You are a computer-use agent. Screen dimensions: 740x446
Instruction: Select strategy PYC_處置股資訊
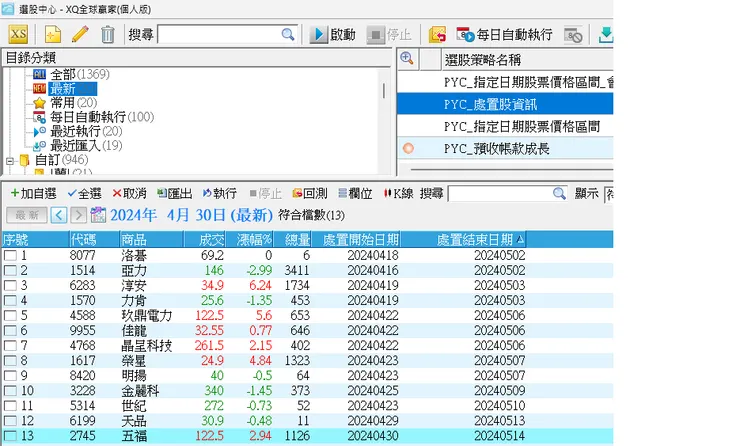tap(505, 104)
